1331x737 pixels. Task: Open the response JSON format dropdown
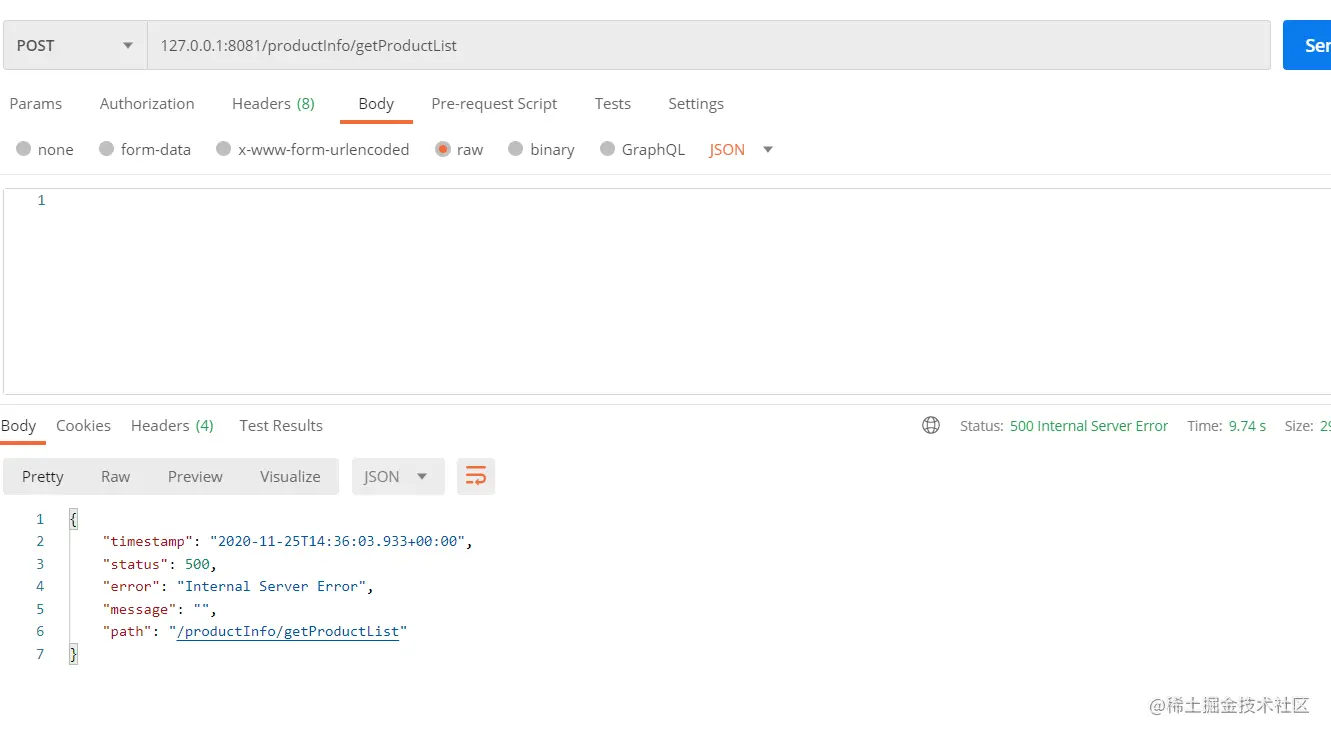(x=396, y=476)
